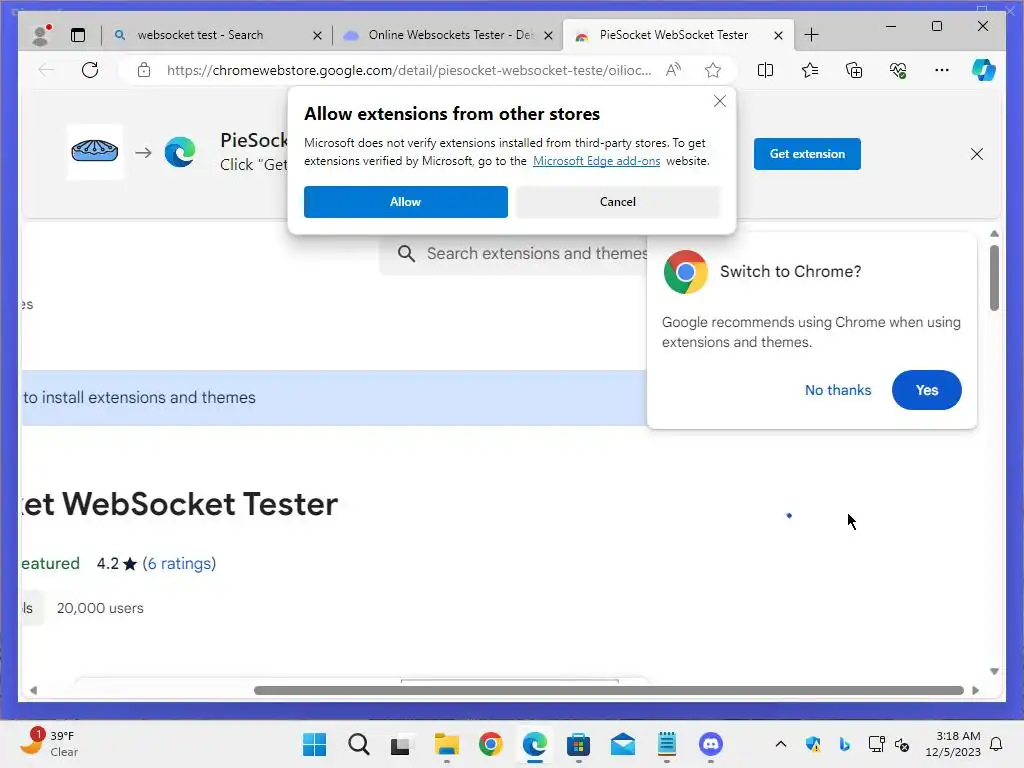Click the Microsoft Edge taskbar icon
This screenshot has width=1024, height=768.
(534, 744)
